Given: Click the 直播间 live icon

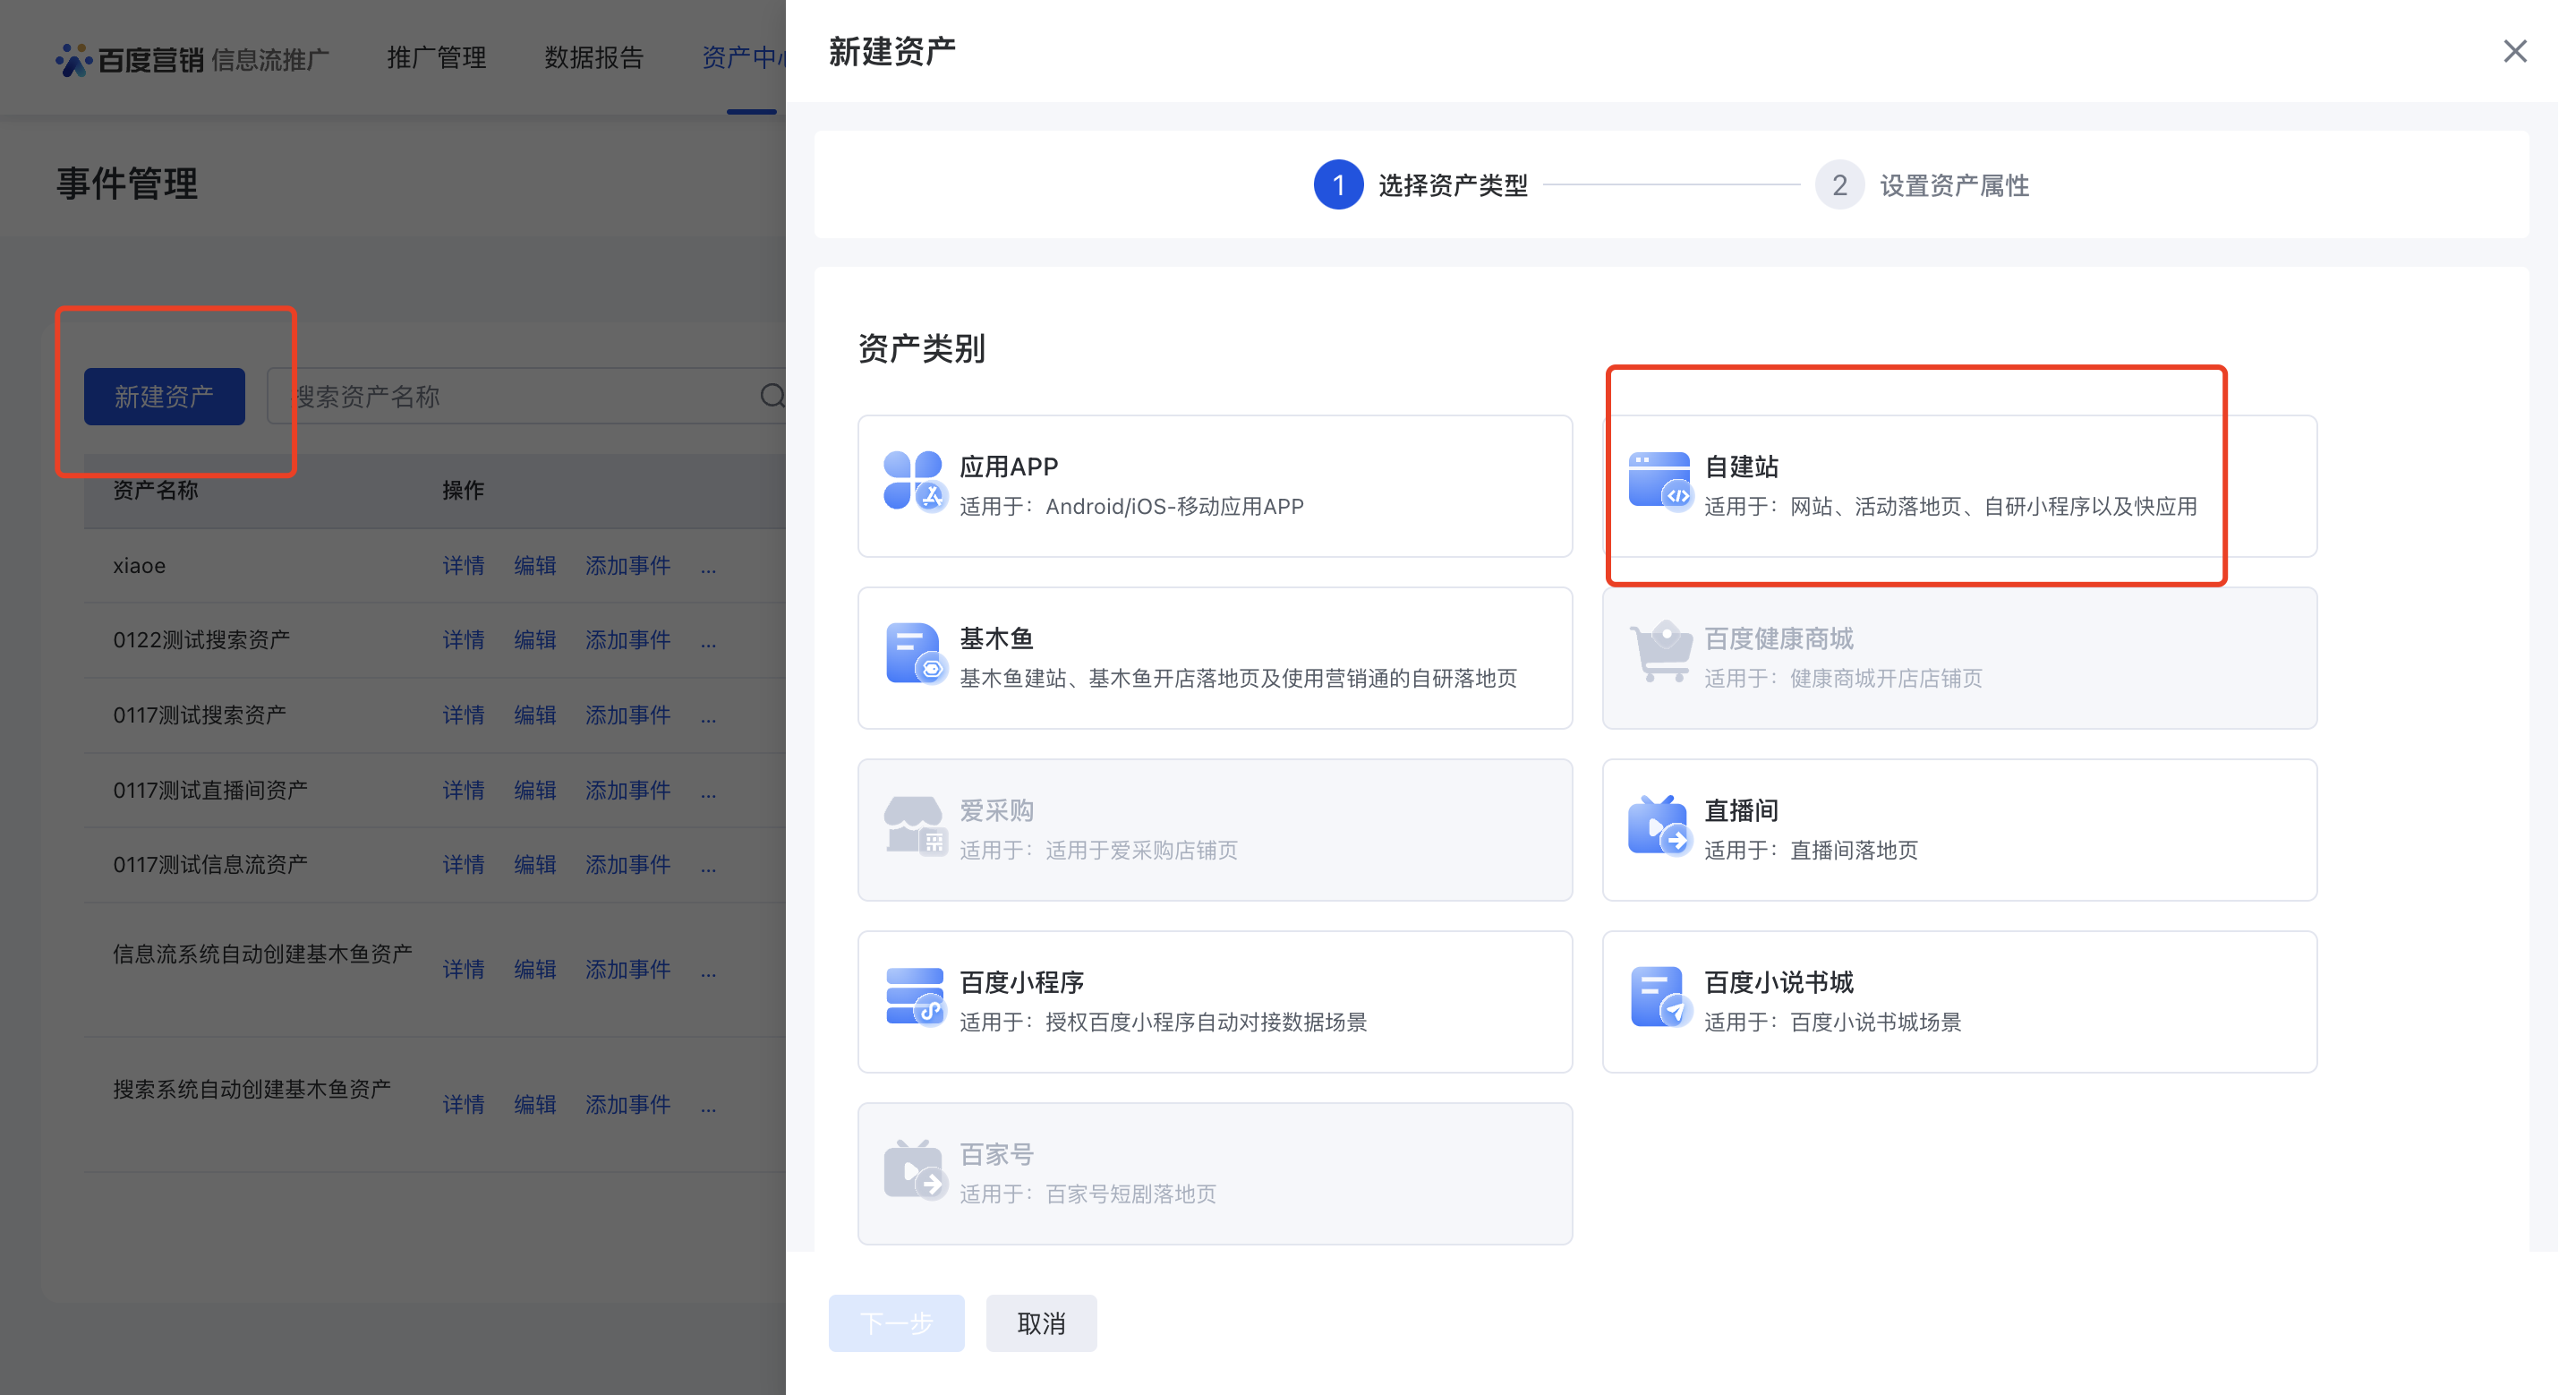Looking at the screenshot, I should tap(1659, 825).
